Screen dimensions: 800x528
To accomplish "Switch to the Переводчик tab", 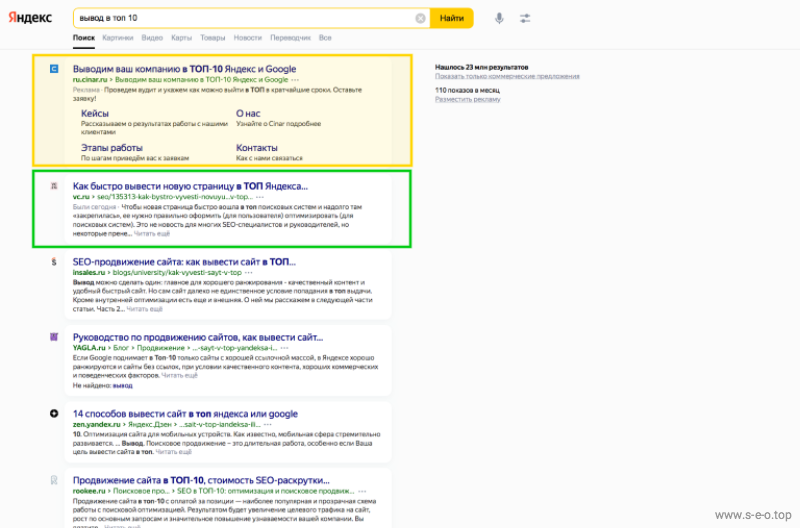I will [290, 38].
